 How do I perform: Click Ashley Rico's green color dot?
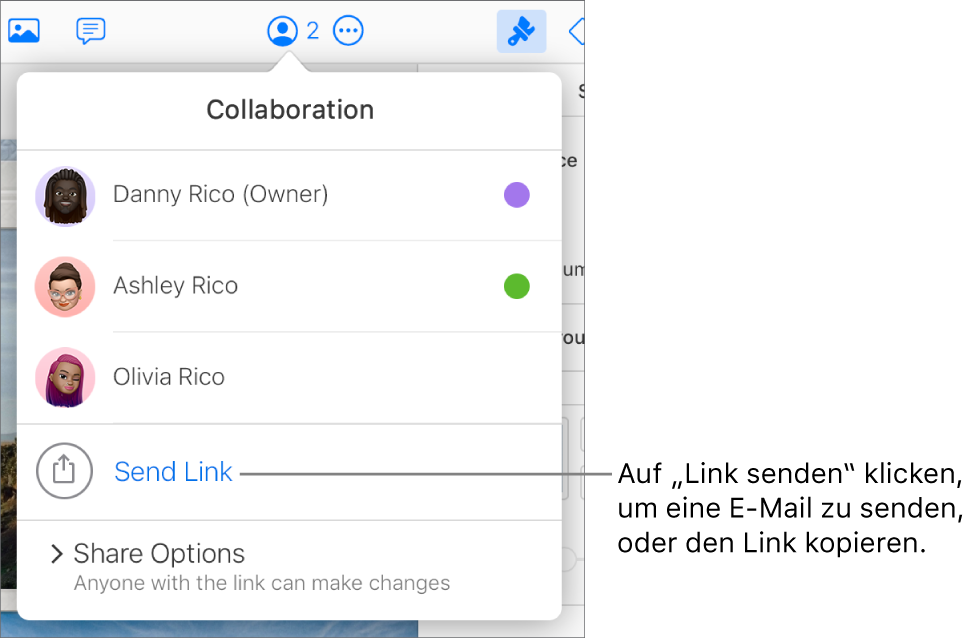tap(517, 286)
